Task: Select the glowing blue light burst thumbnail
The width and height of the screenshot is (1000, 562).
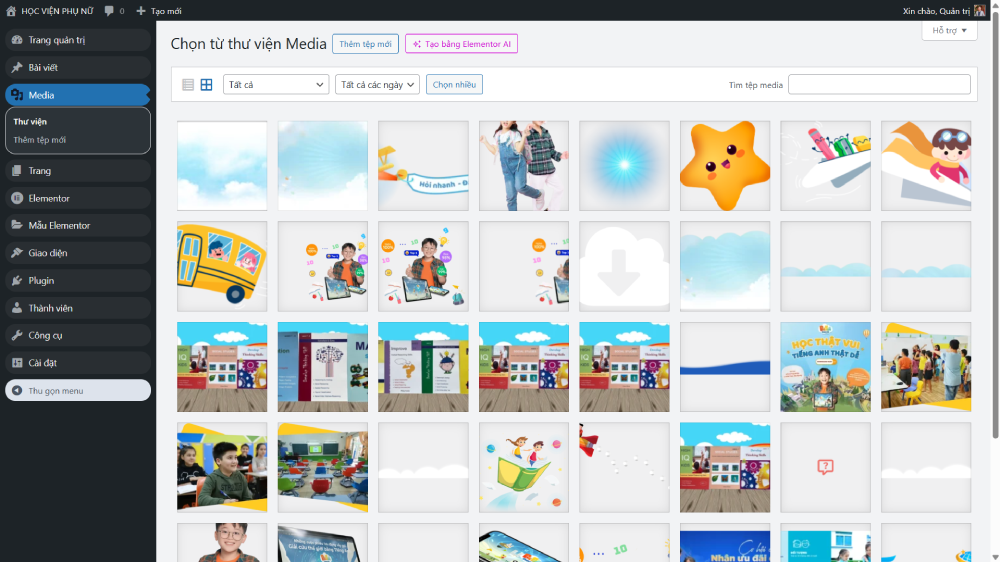Action: [x=624, y=166]
